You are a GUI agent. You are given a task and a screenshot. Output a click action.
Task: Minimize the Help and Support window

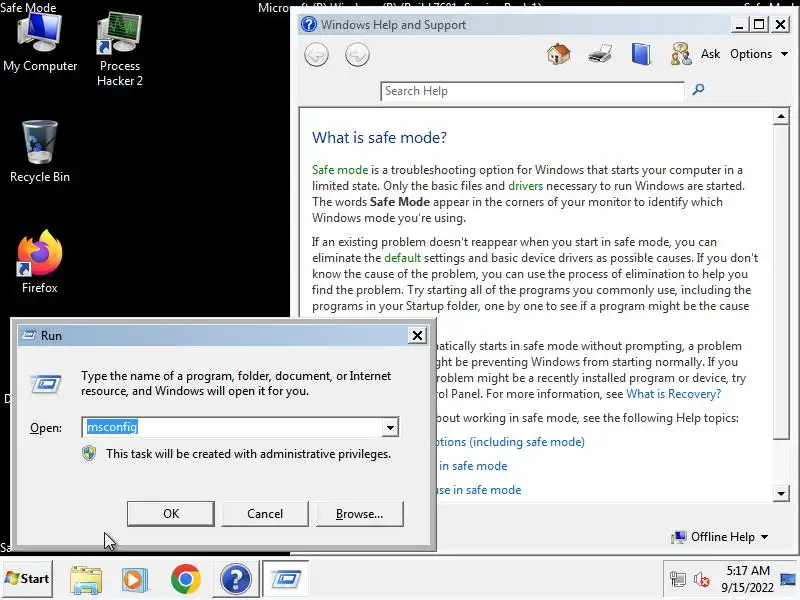click(739, 24)
